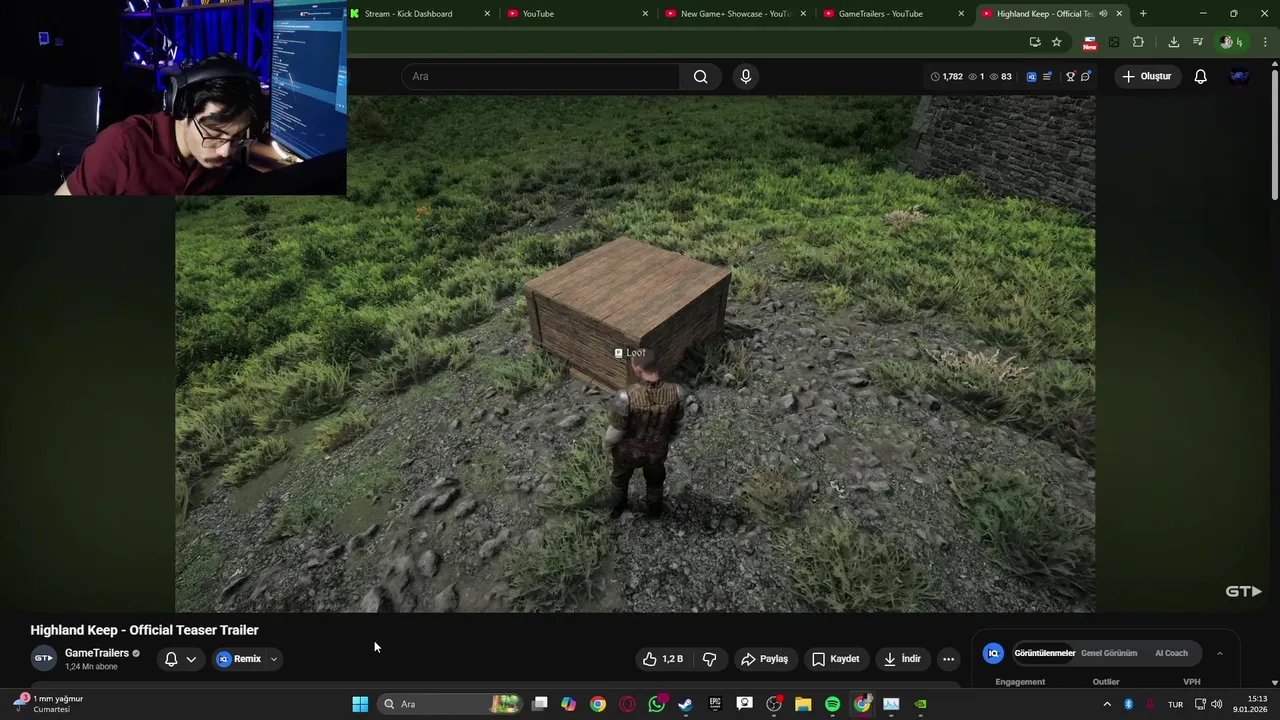Switch to the Stream - Kick Dashboard tab
1280x720 pixels.
[420, 13]
